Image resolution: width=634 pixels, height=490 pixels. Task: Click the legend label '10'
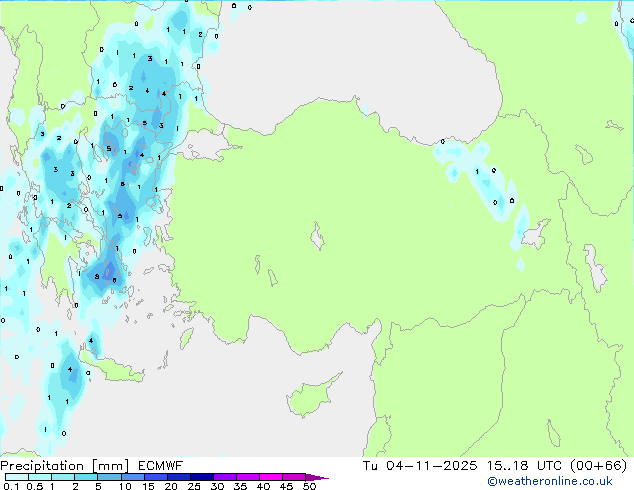click(x=125, y=486)
